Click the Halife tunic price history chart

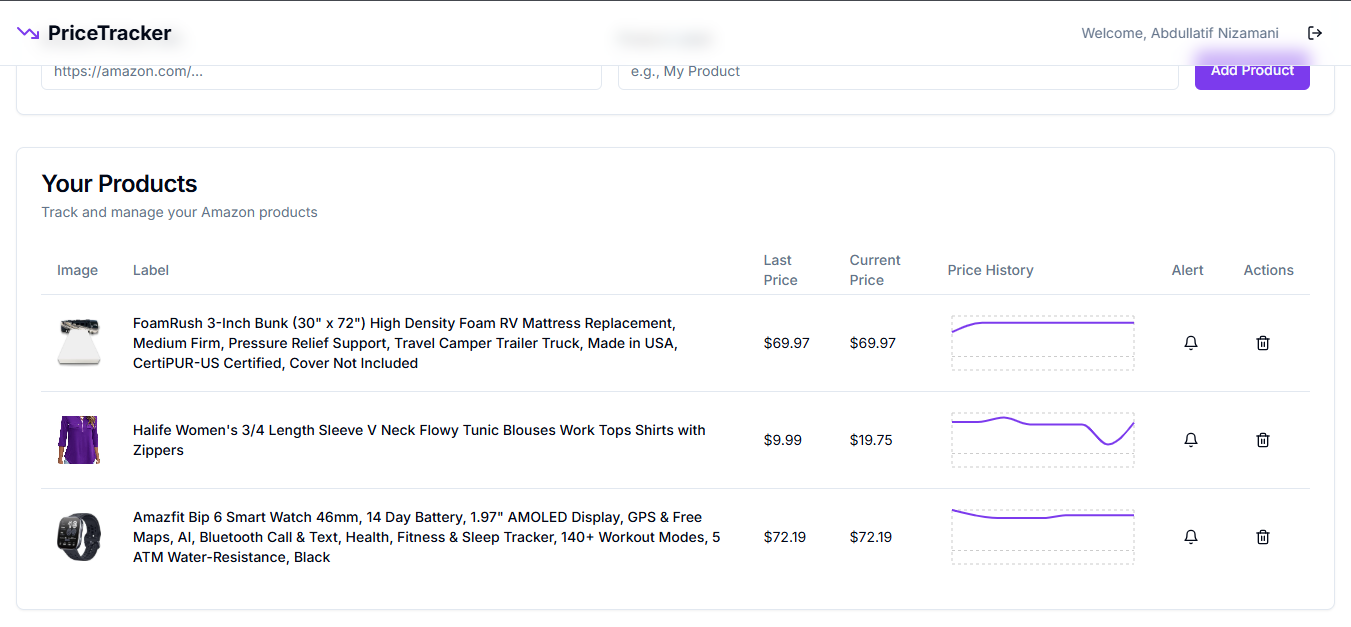click(x=1042, y=440)
